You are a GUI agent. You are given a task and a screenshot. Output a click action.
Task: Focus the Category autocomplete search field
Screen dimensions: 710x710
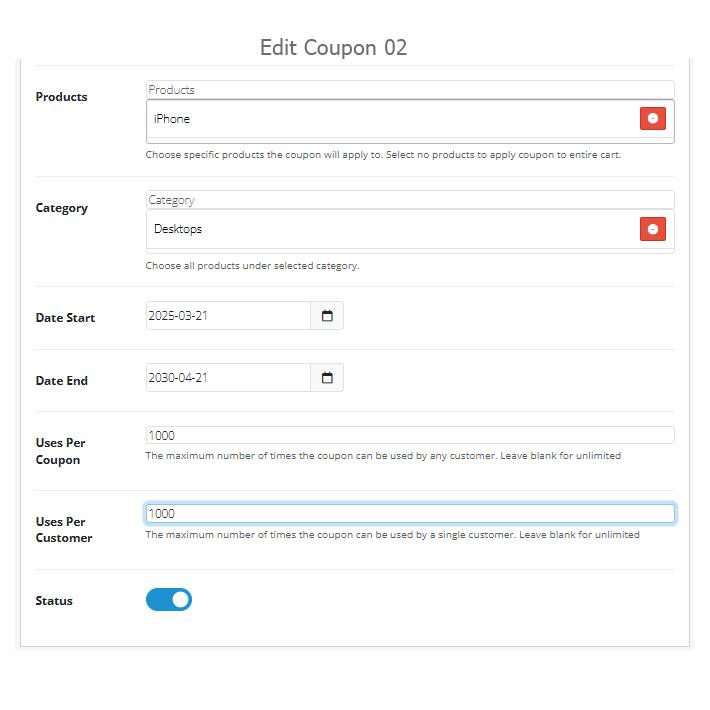410,200
